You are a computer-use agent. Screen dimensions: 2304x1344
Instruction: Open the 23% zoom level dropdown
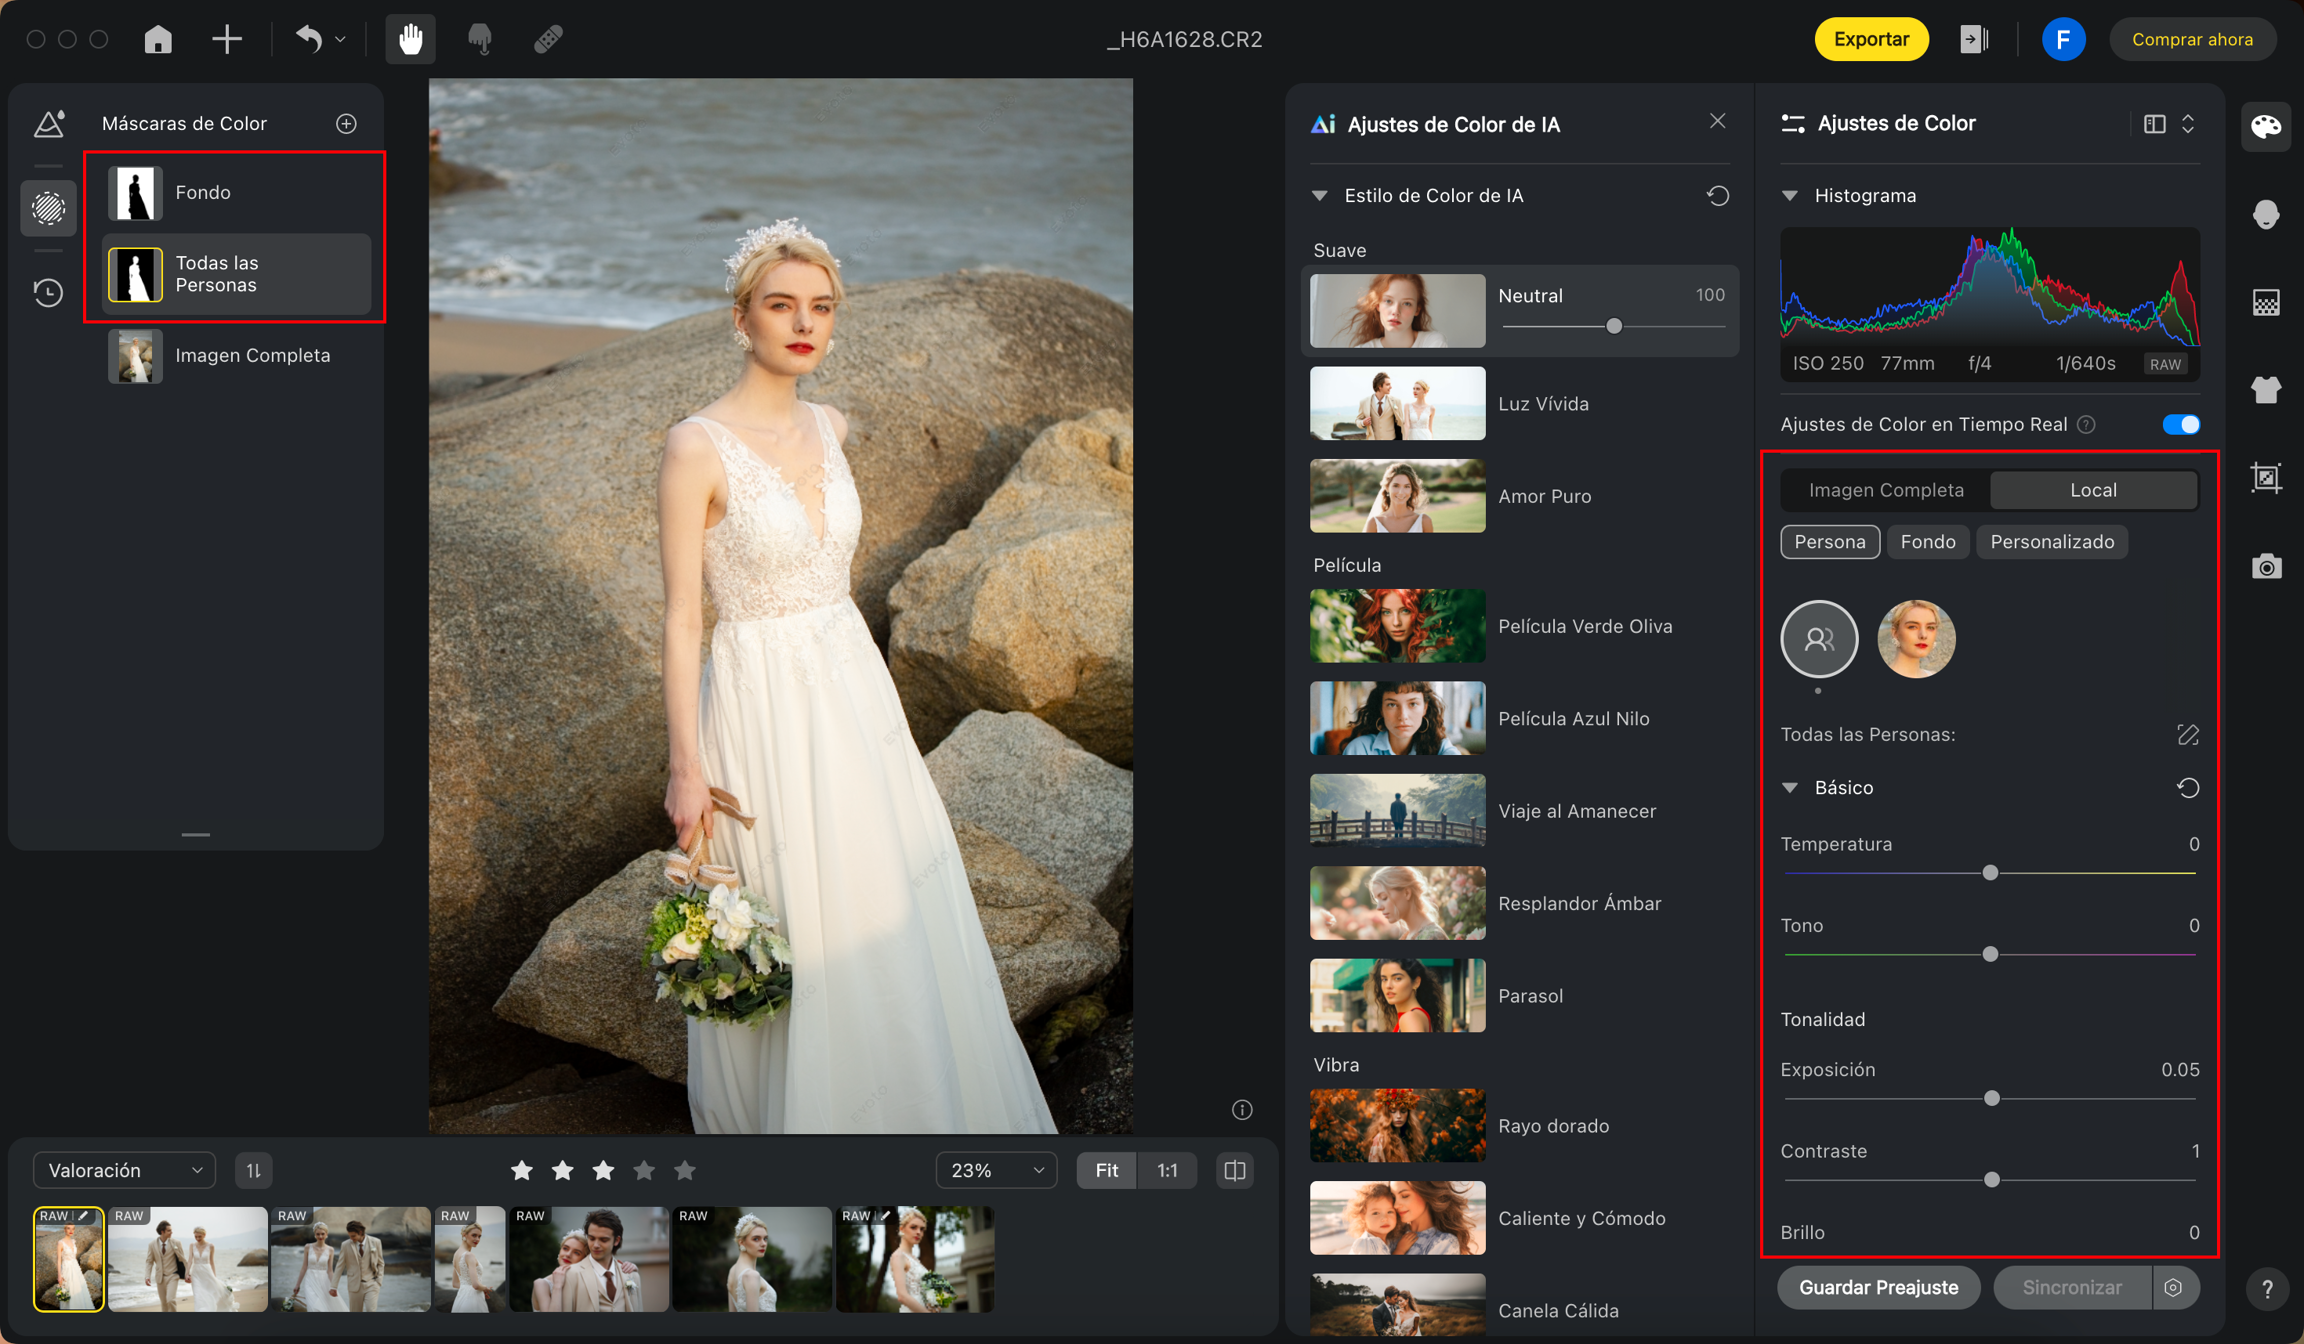tap(996, 1170)
